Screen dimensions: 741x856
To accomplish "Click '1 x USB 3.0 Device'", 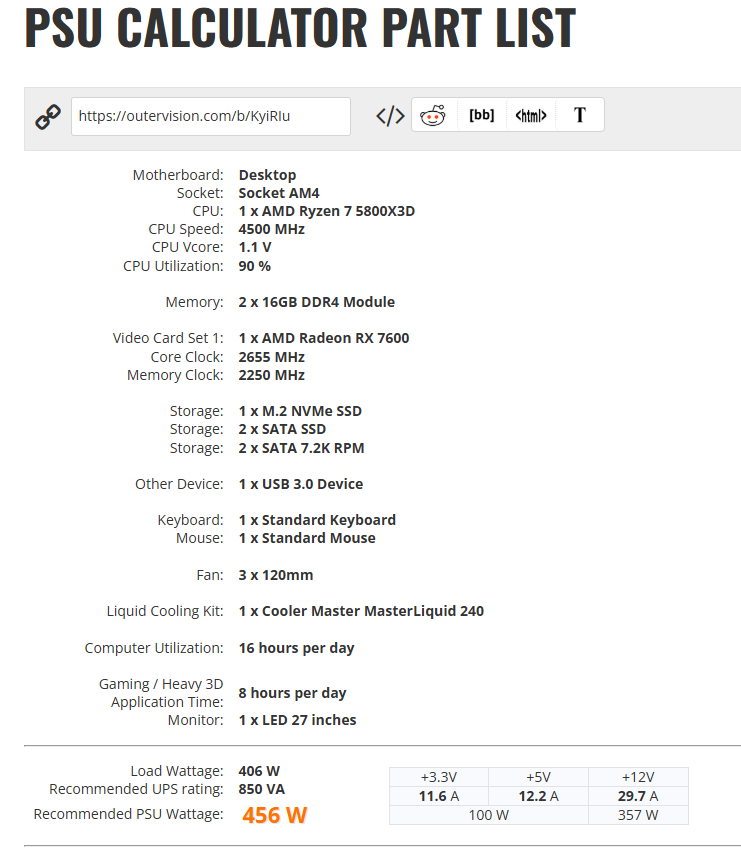I will coord(301,485).
